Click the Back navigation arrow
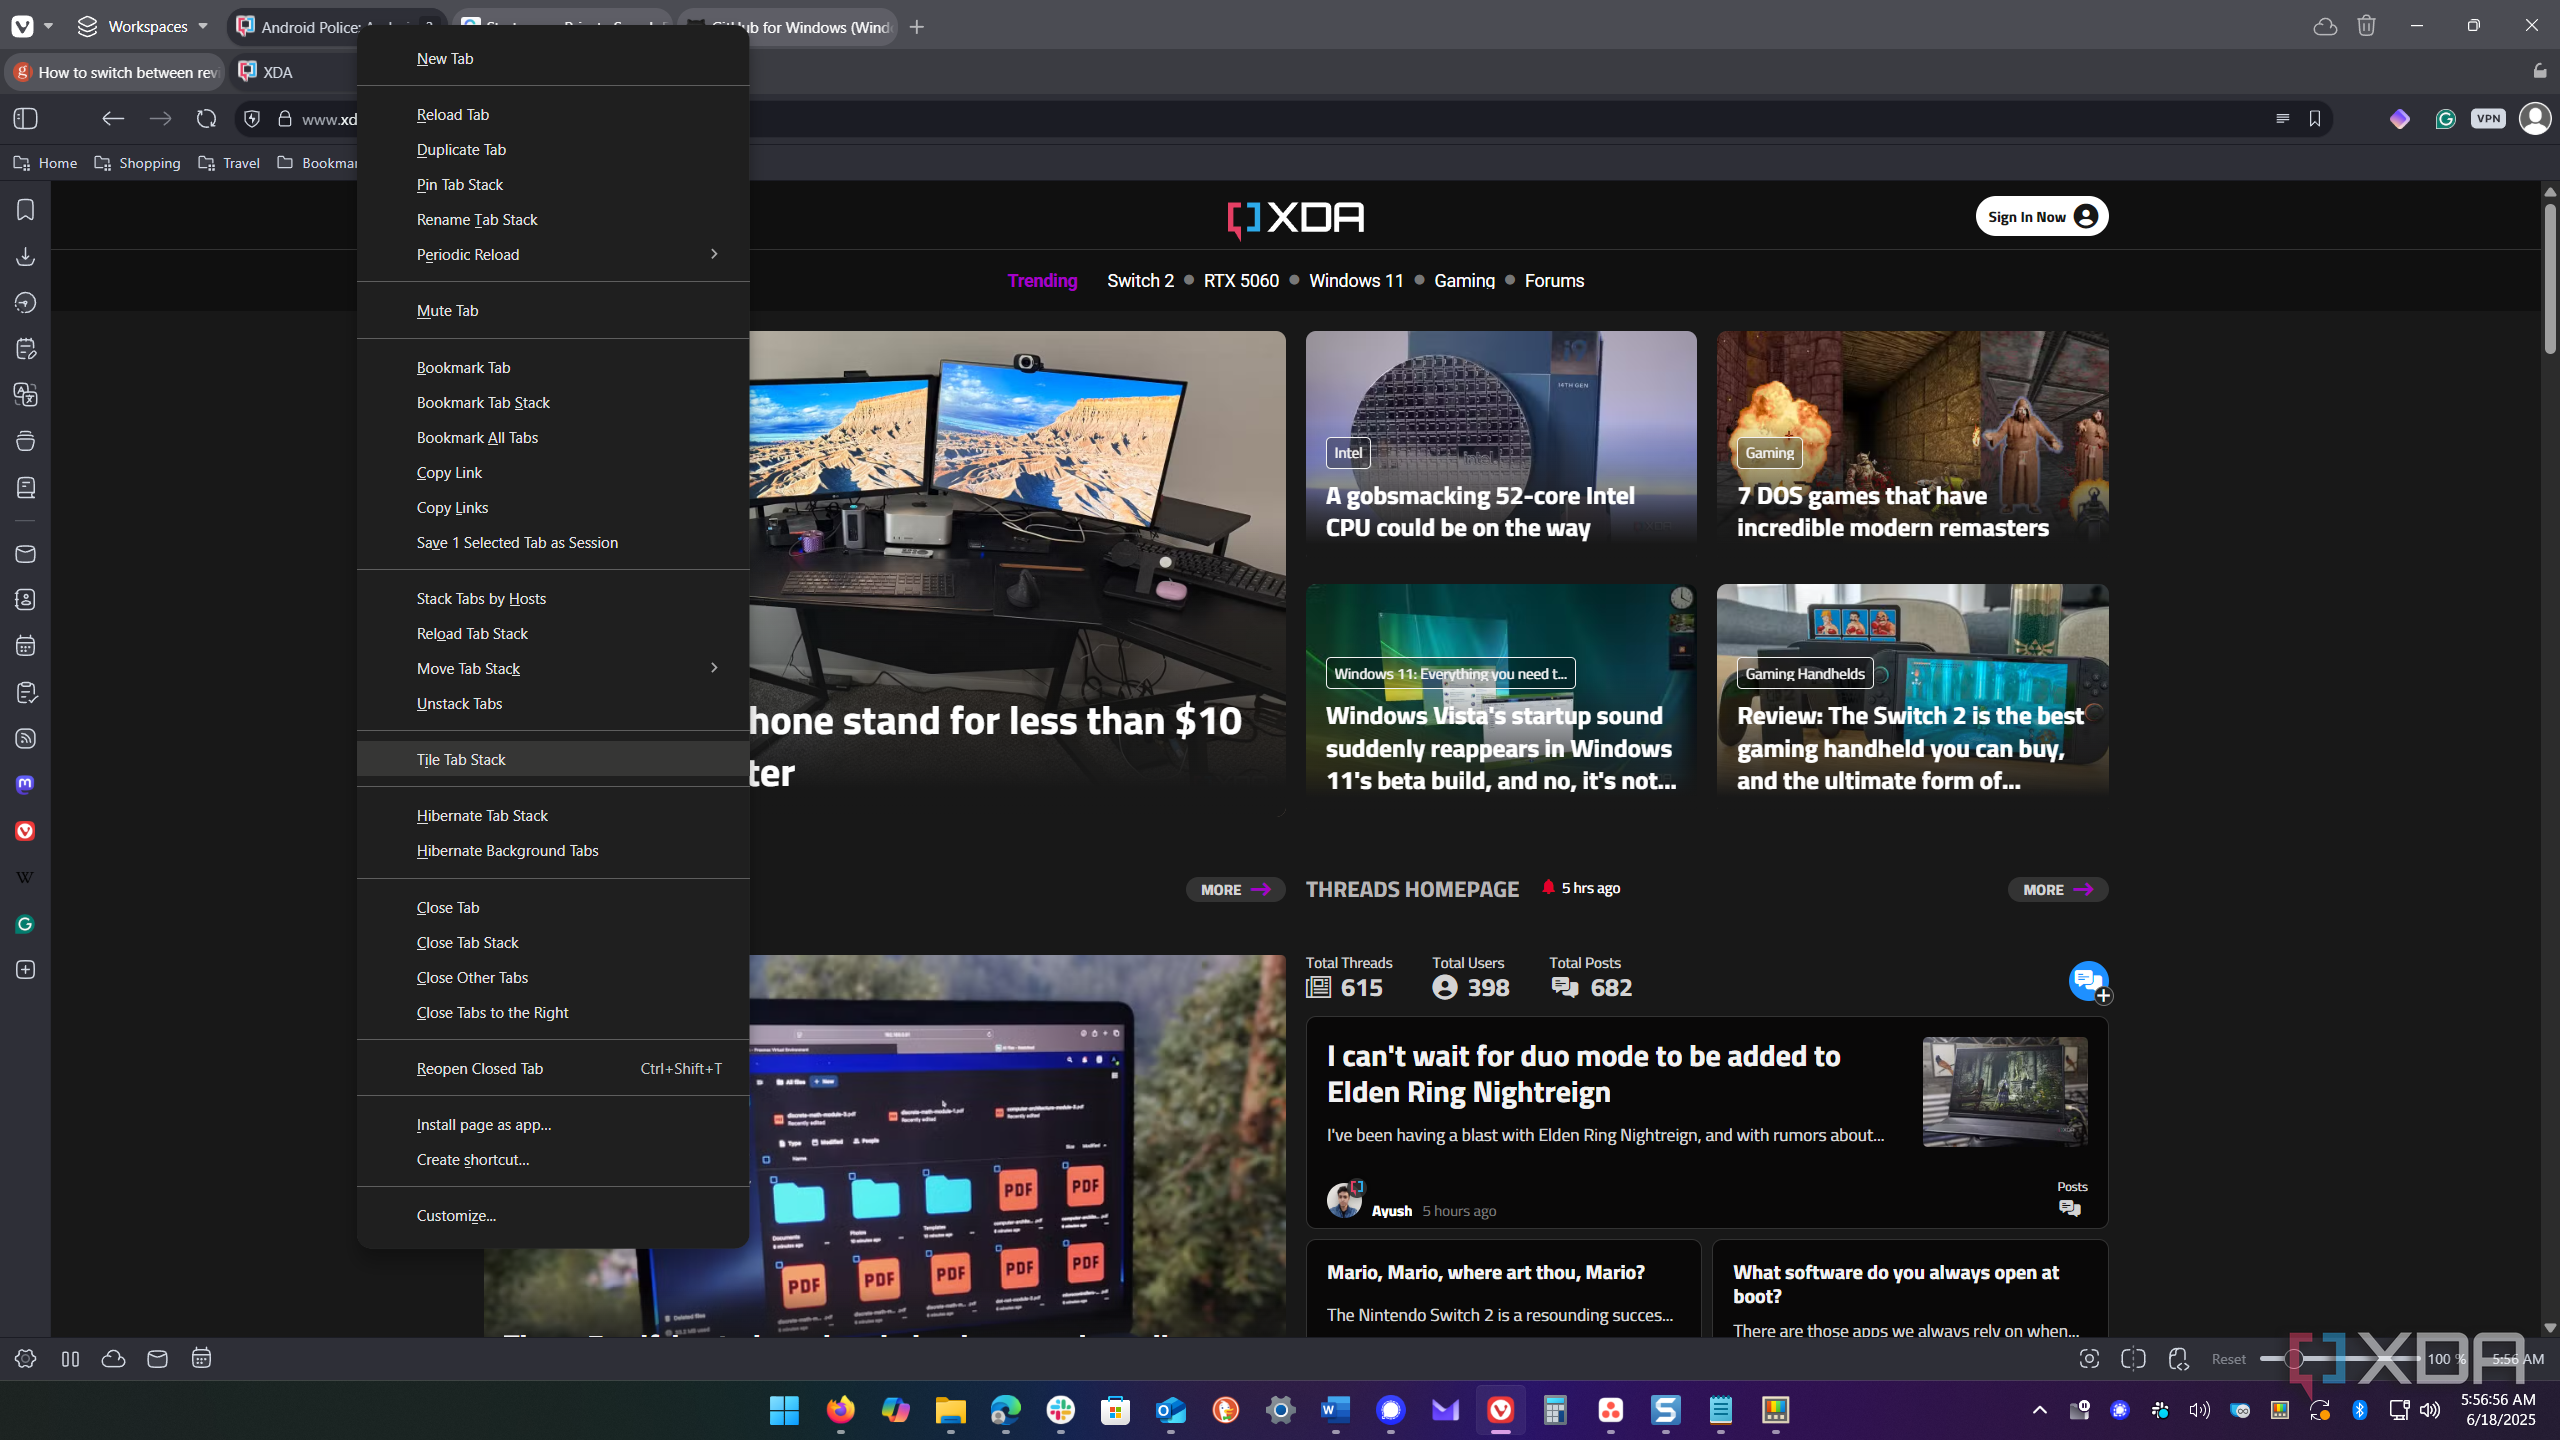Viewport: 2560px width, 1440px height. [112, 119]
